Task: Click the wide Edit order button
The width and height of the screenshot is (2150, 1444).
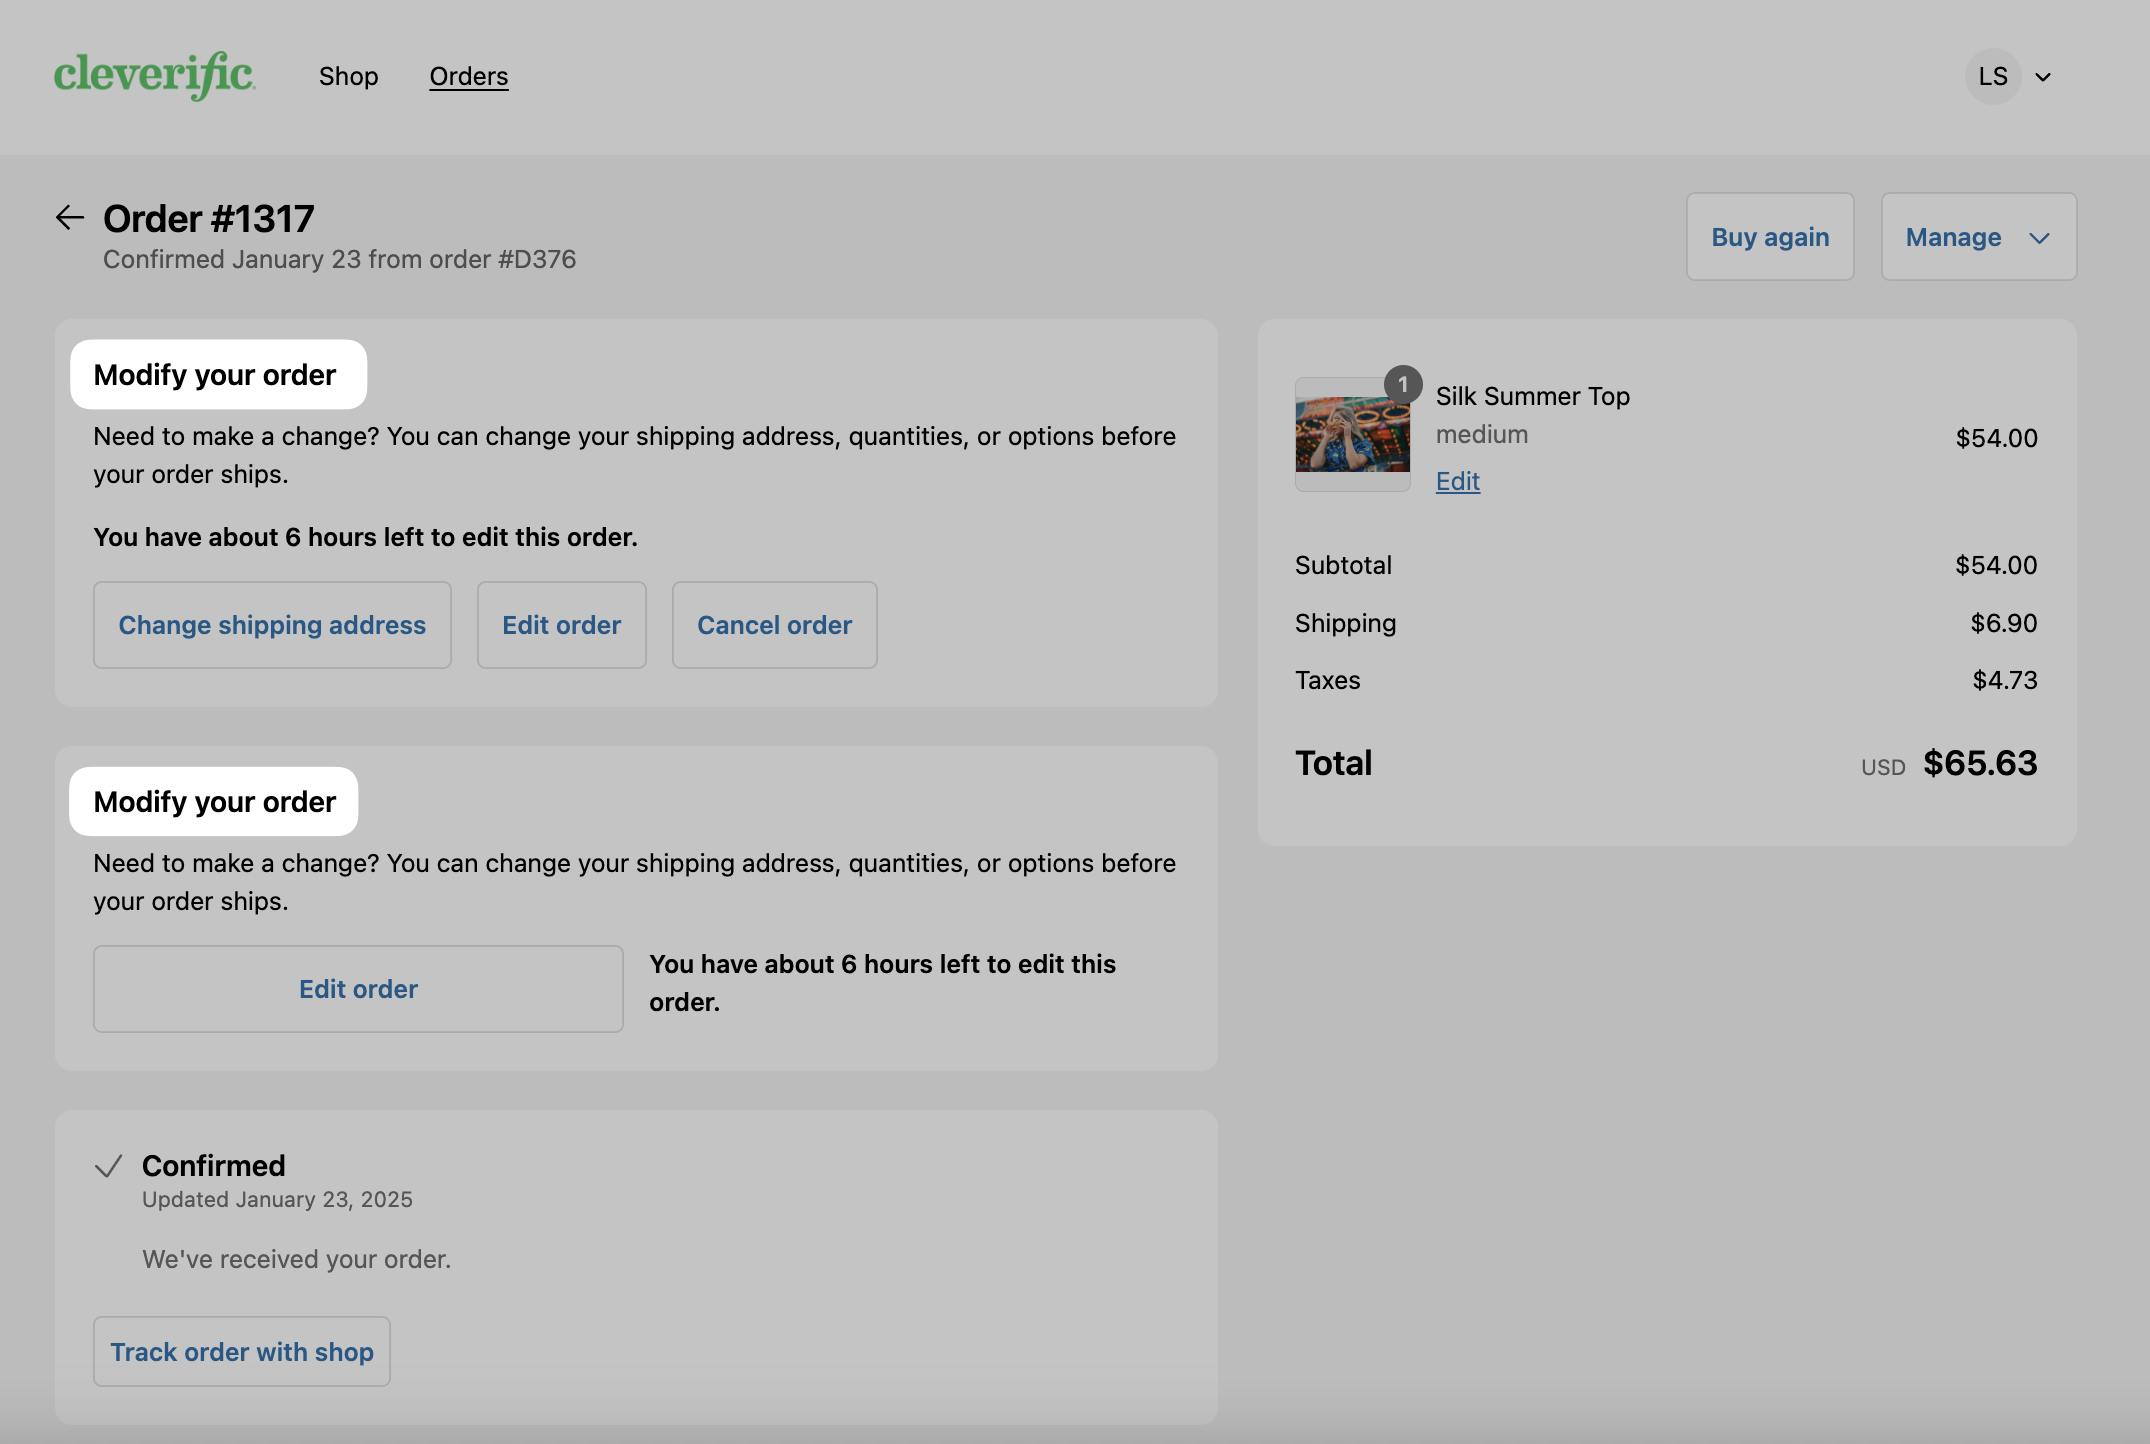Action: point(358,989)
